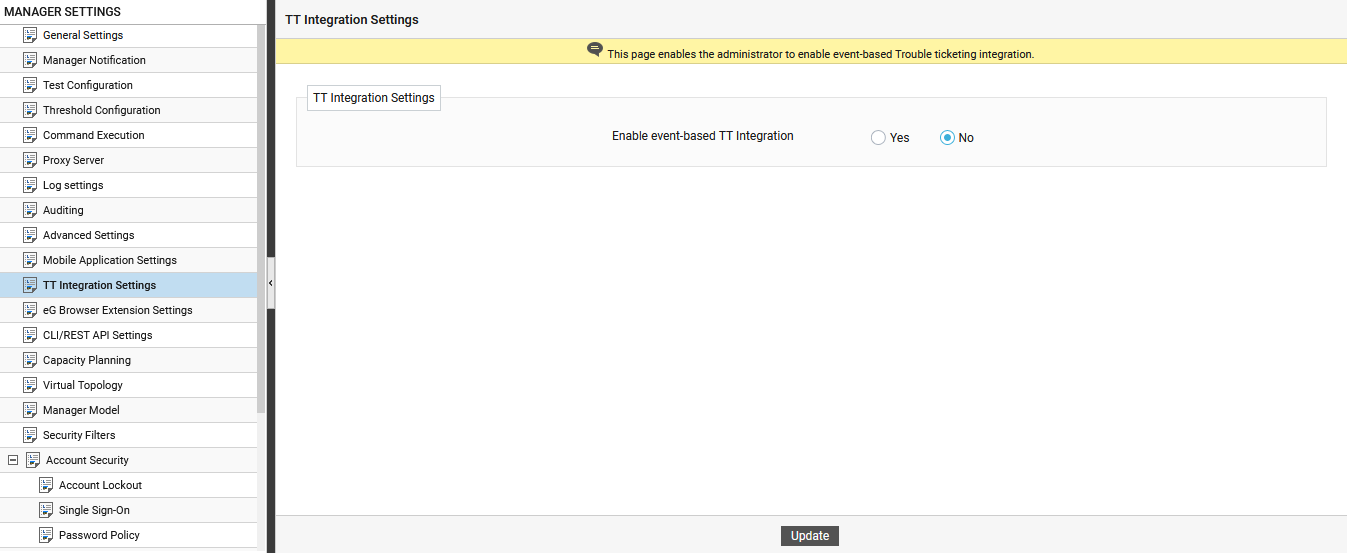Select Command Execution in the sidebar
1347x553 pixels.
pos(94,135)
